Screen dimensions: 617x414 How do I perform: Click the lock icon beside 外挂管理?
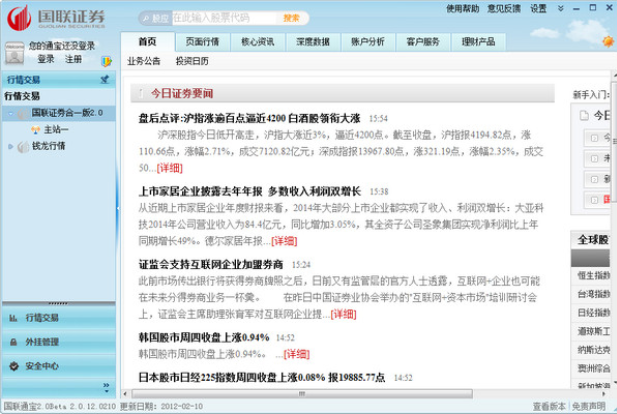pyautogui.click(x=13, y=342)
